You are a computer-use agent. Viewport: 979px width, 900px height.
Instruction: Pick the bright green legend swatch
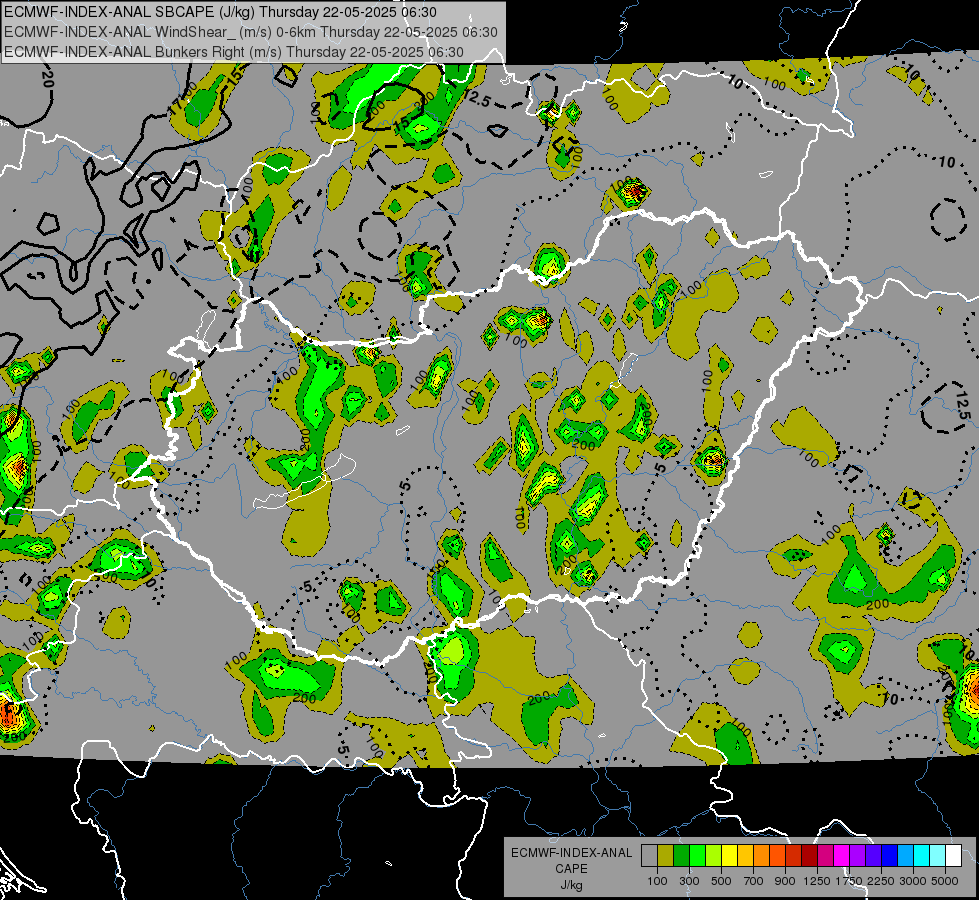[697, 856]
